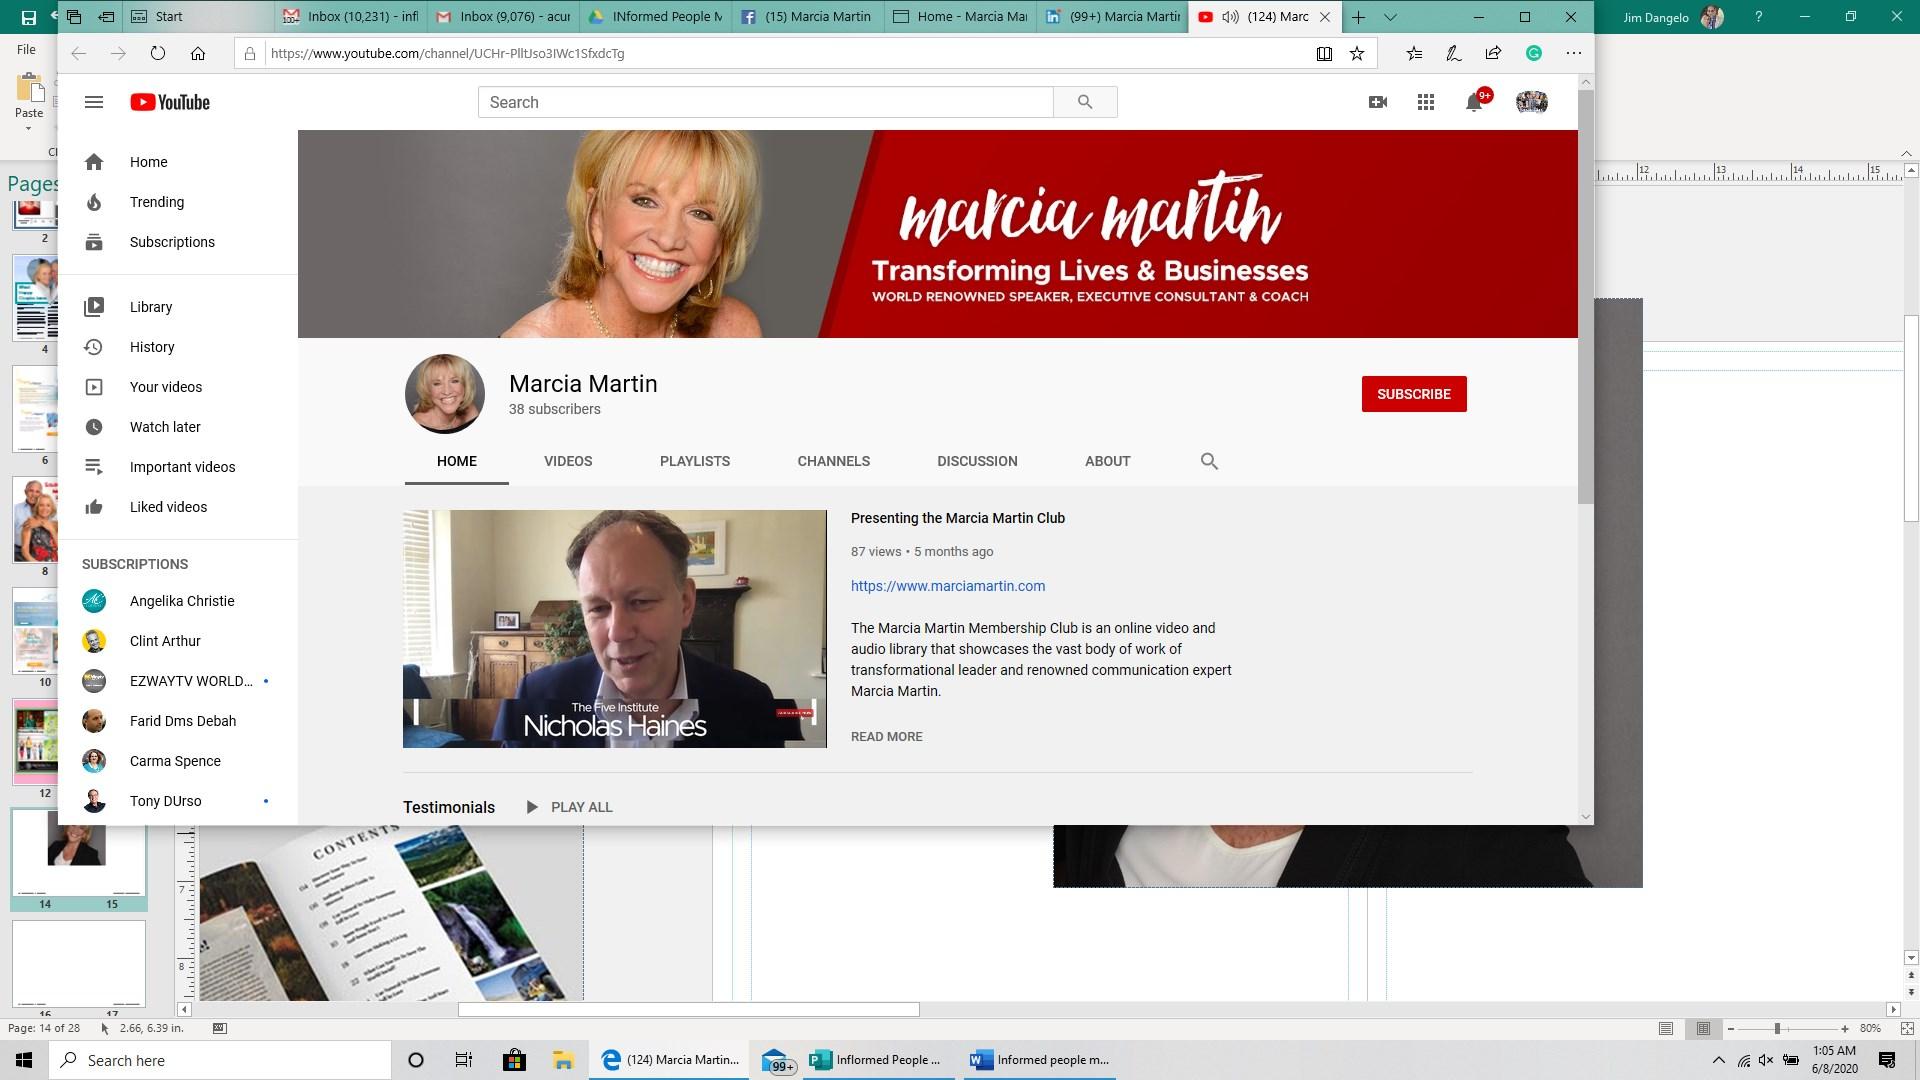Viewport: 1920px width, 1080px height.
Task: Switch to the PLAYLISTS channel tab
Action: click(695, 461)
